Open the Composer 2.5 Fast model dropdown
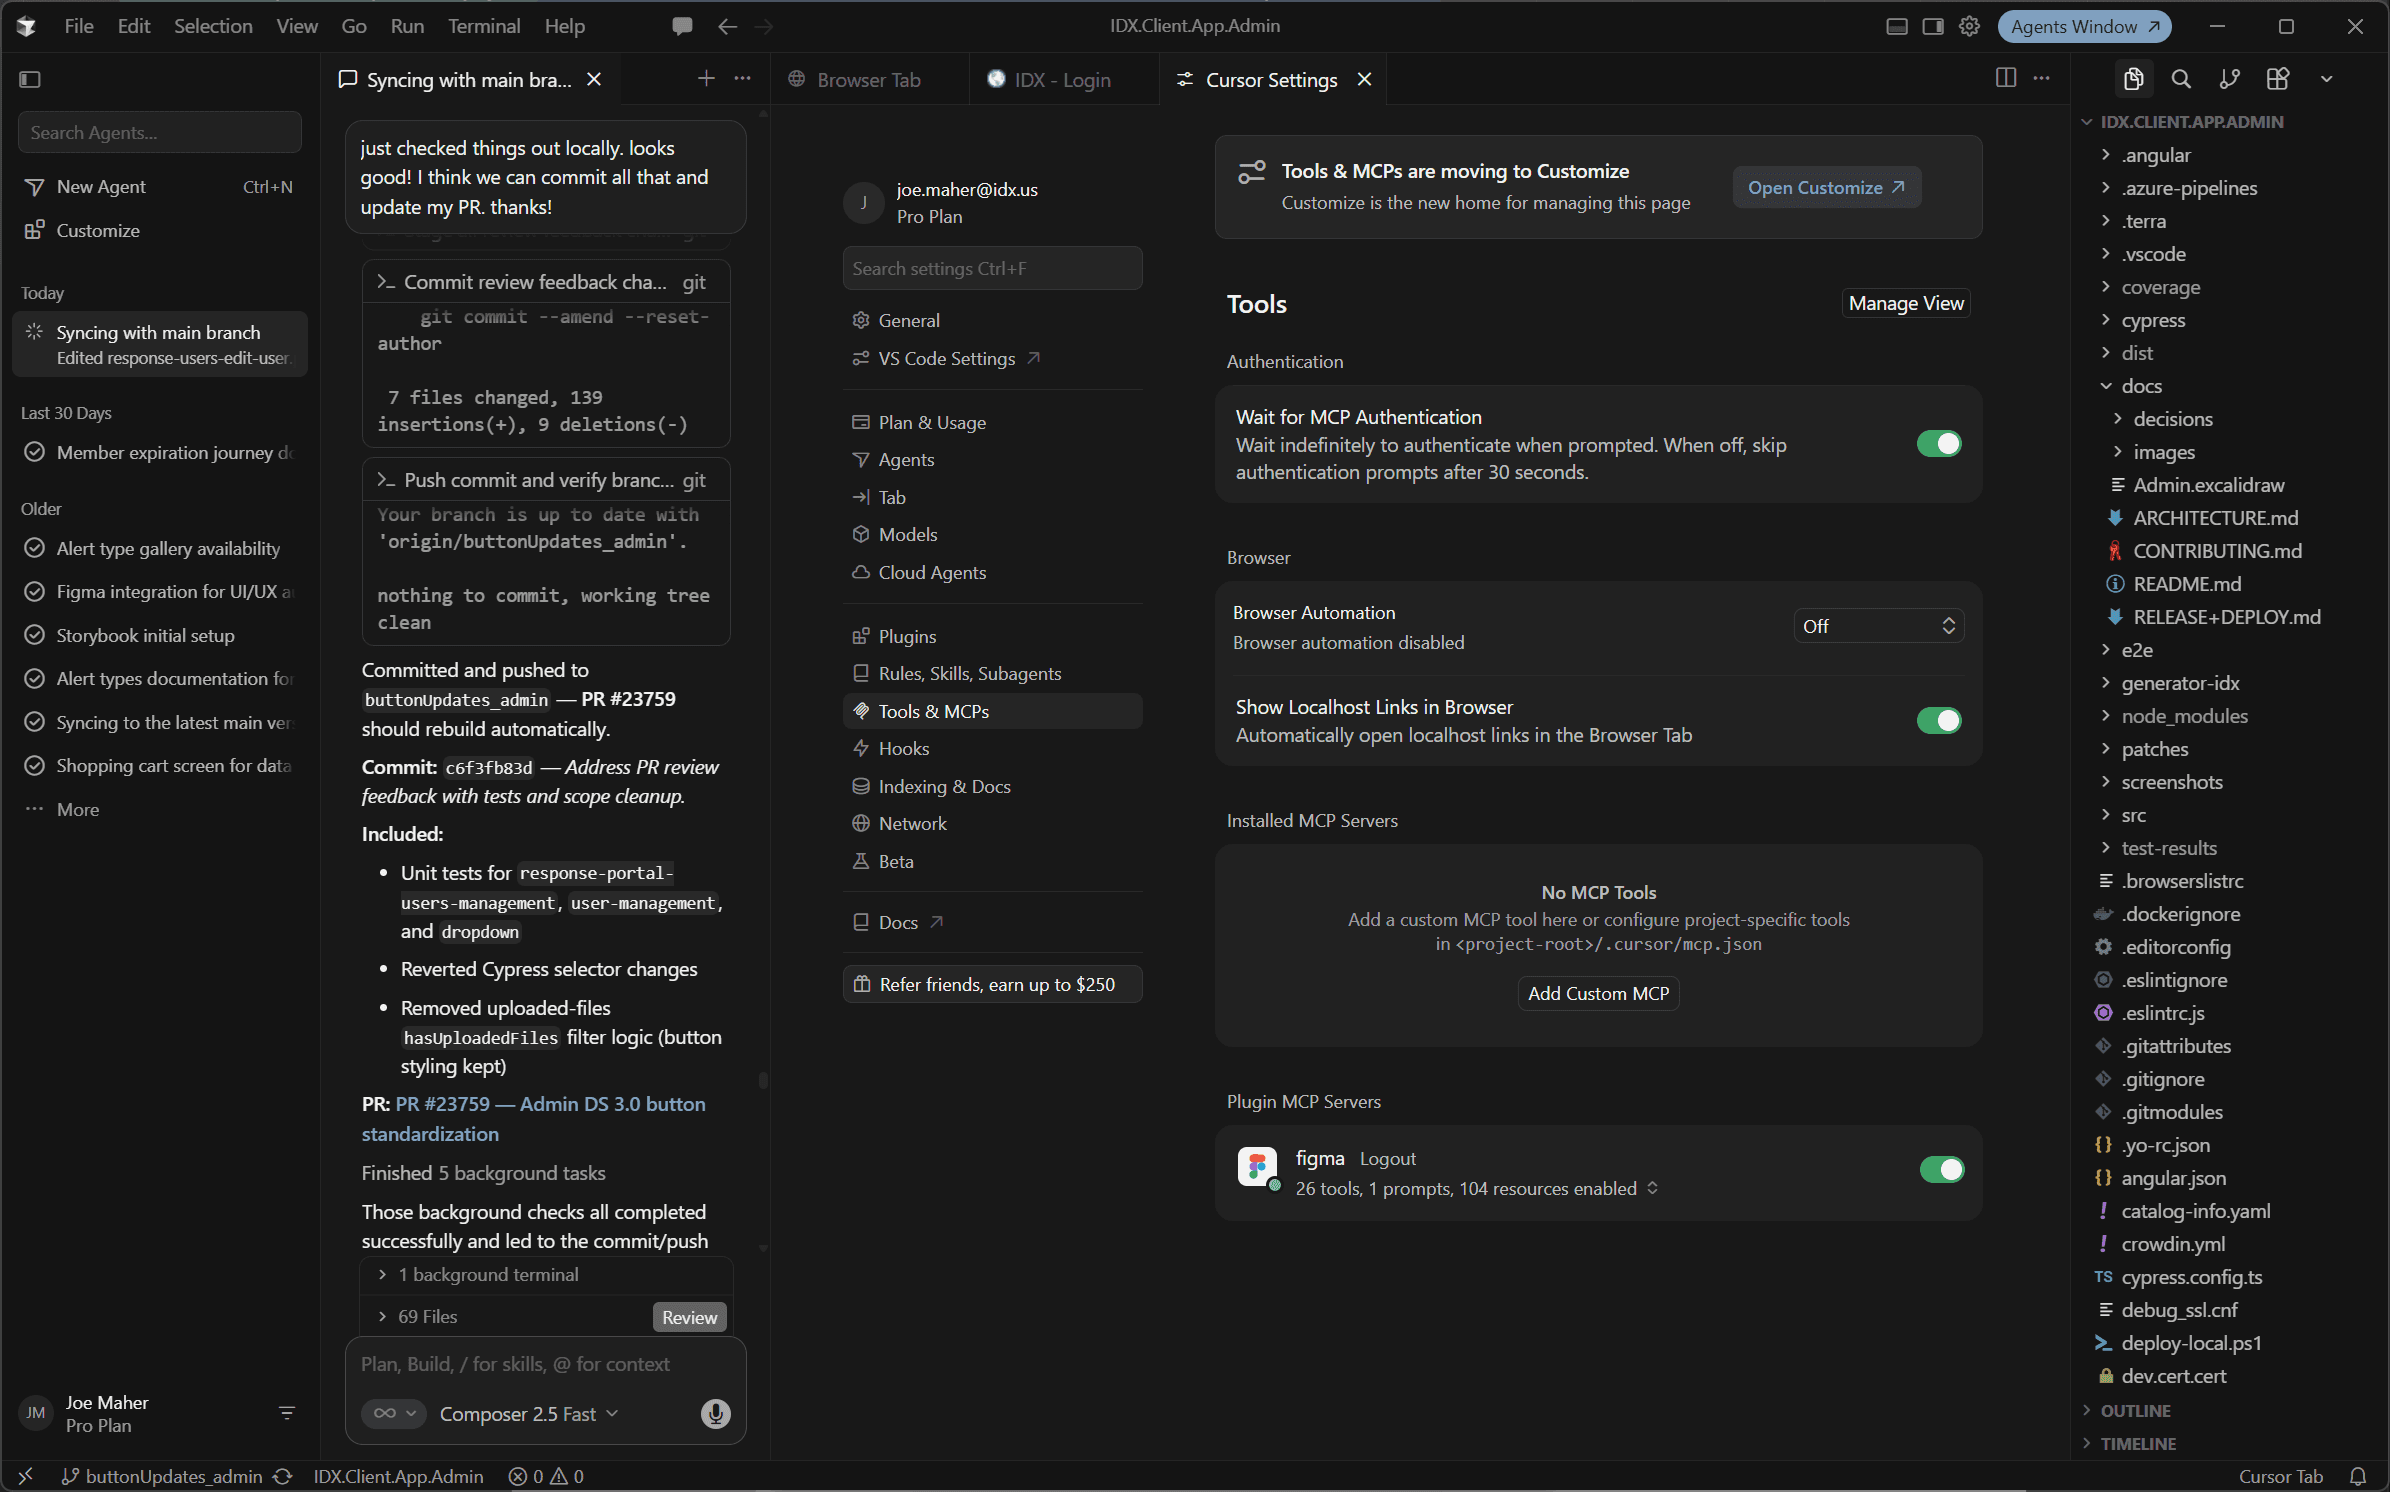 (529, 1414)
